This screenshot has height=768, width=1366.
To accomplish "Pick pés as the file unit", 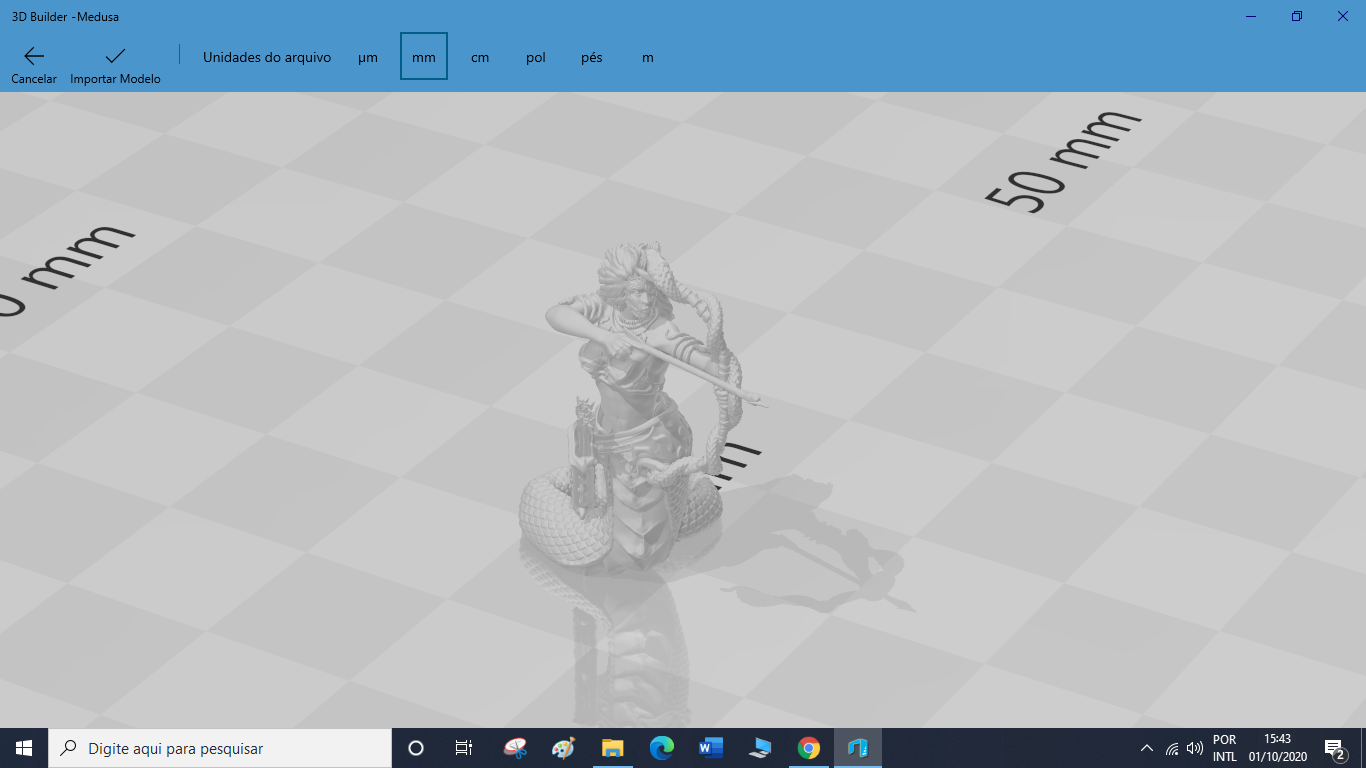I will pos(592,57).
